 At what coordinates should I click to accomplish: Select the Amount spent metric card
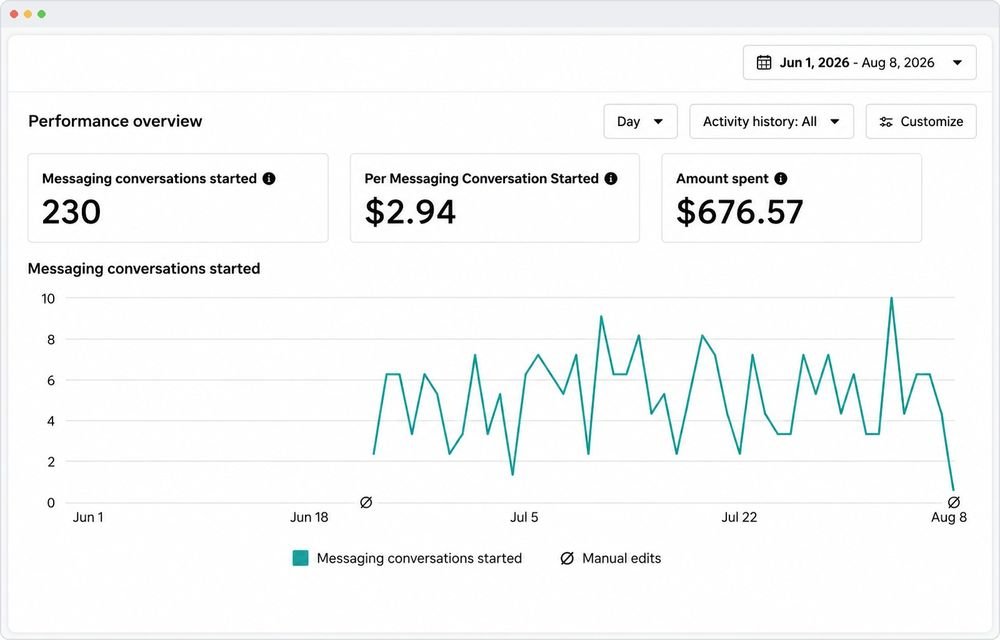pos(791,198)
